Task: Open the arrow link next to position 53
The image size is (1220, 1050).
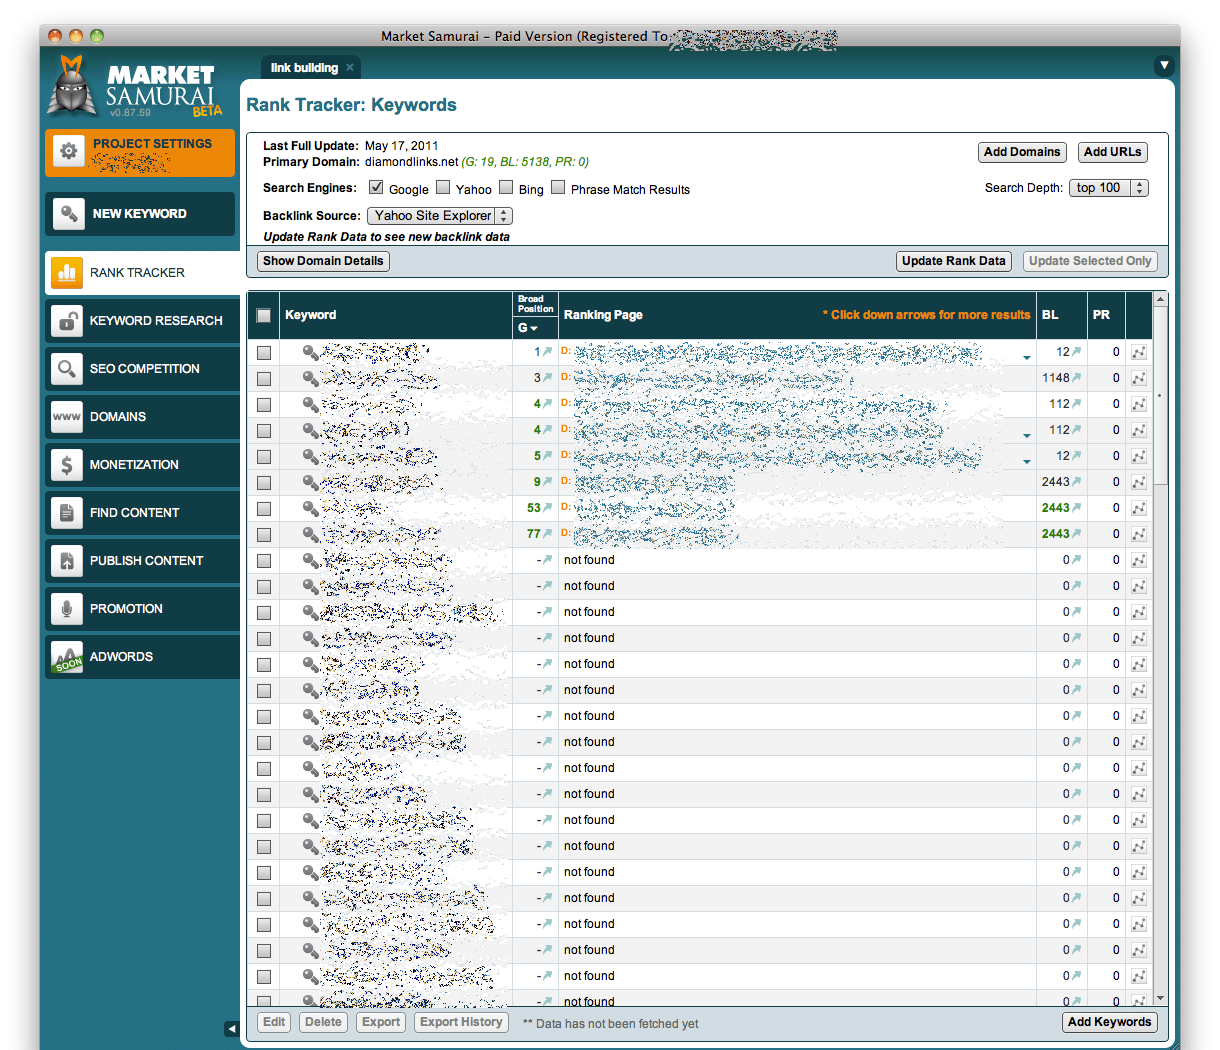Action: tap(547, 507)
